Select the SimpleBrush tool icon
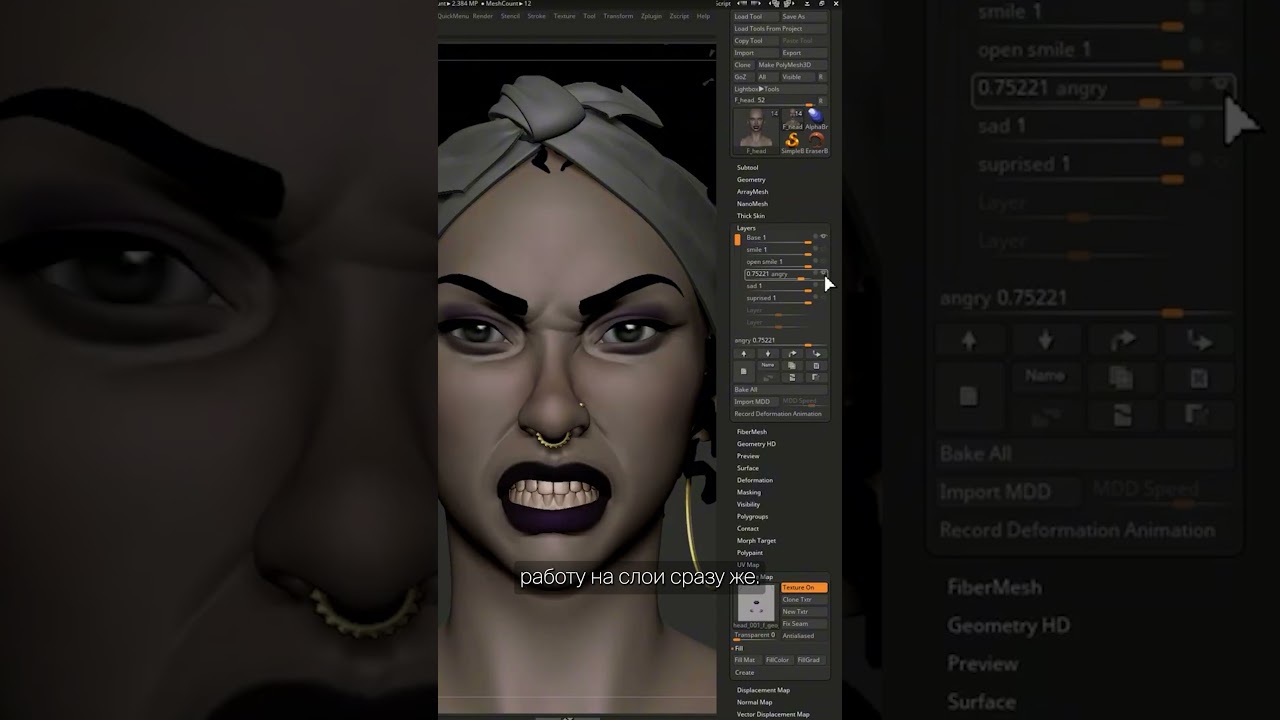This screenshot has width=1280, height=720. (x=792, y=143)
